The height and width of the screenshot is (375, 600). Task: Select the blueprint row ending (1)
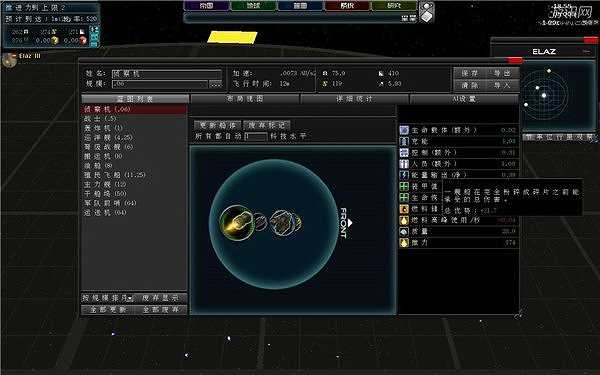[134, 128]
